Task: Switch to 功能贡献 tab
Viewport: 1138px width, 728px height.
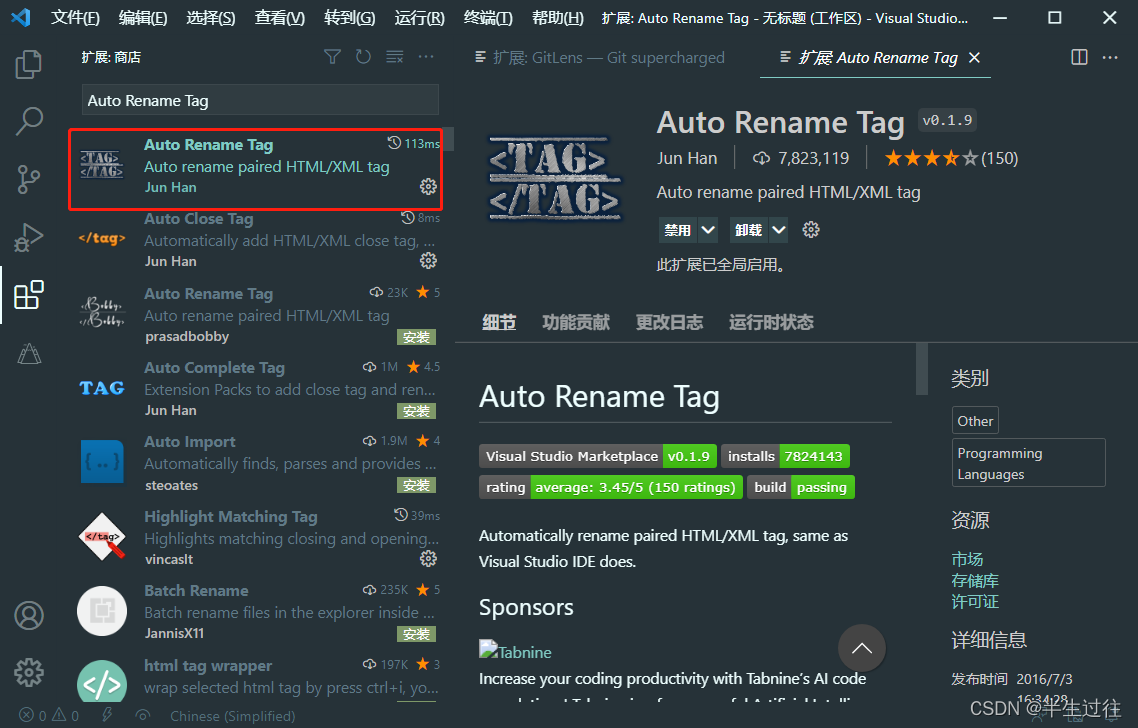Action: [x=576, y=322]
